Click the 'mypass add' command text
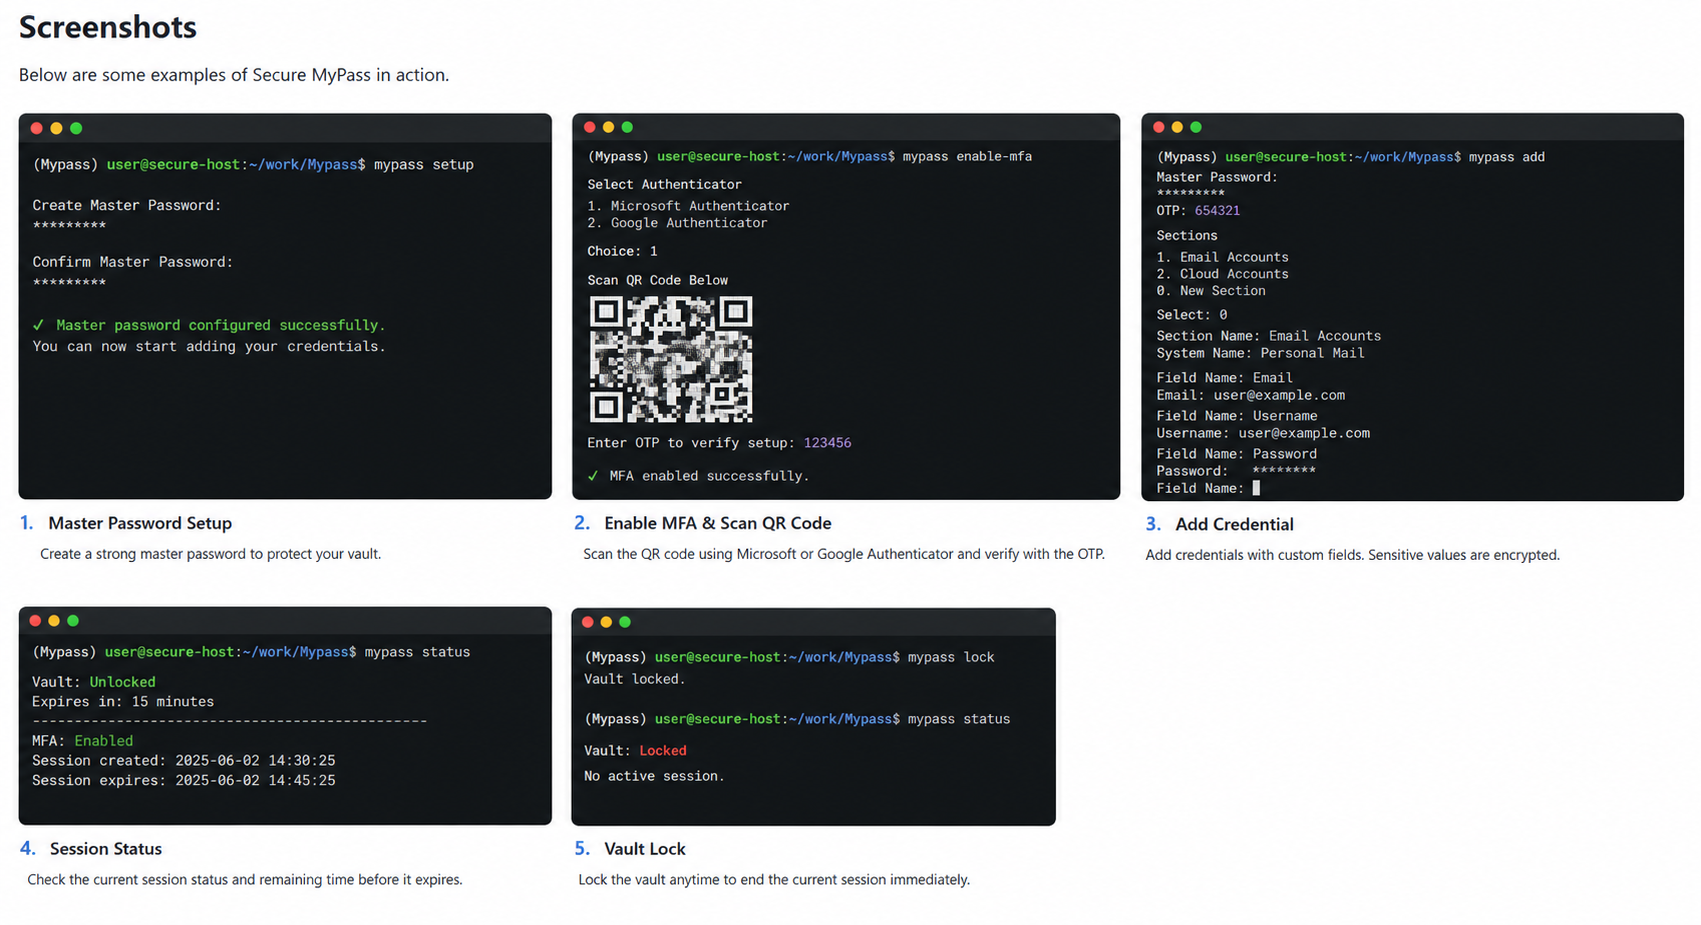 (1507, 157)
